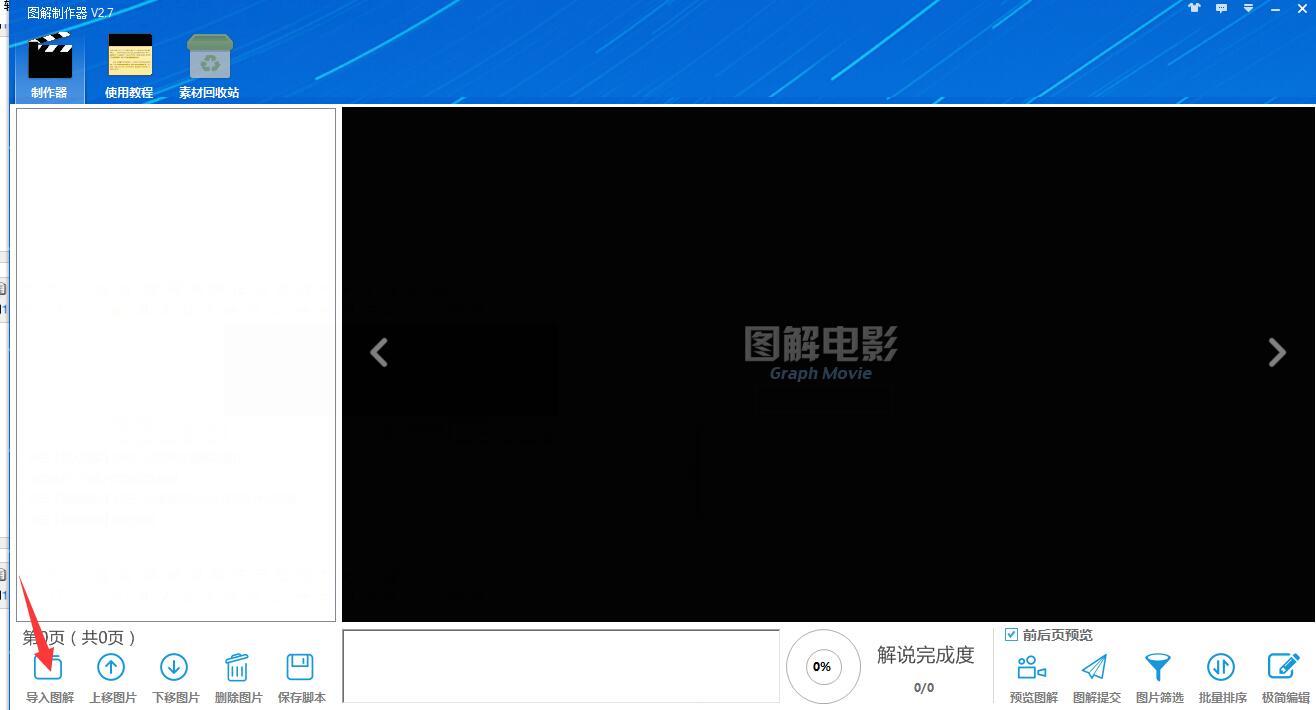Open the 极简编辑 quick edit icon
The height and width of the screenshot is (710, 1316).
click(1284, 667)
